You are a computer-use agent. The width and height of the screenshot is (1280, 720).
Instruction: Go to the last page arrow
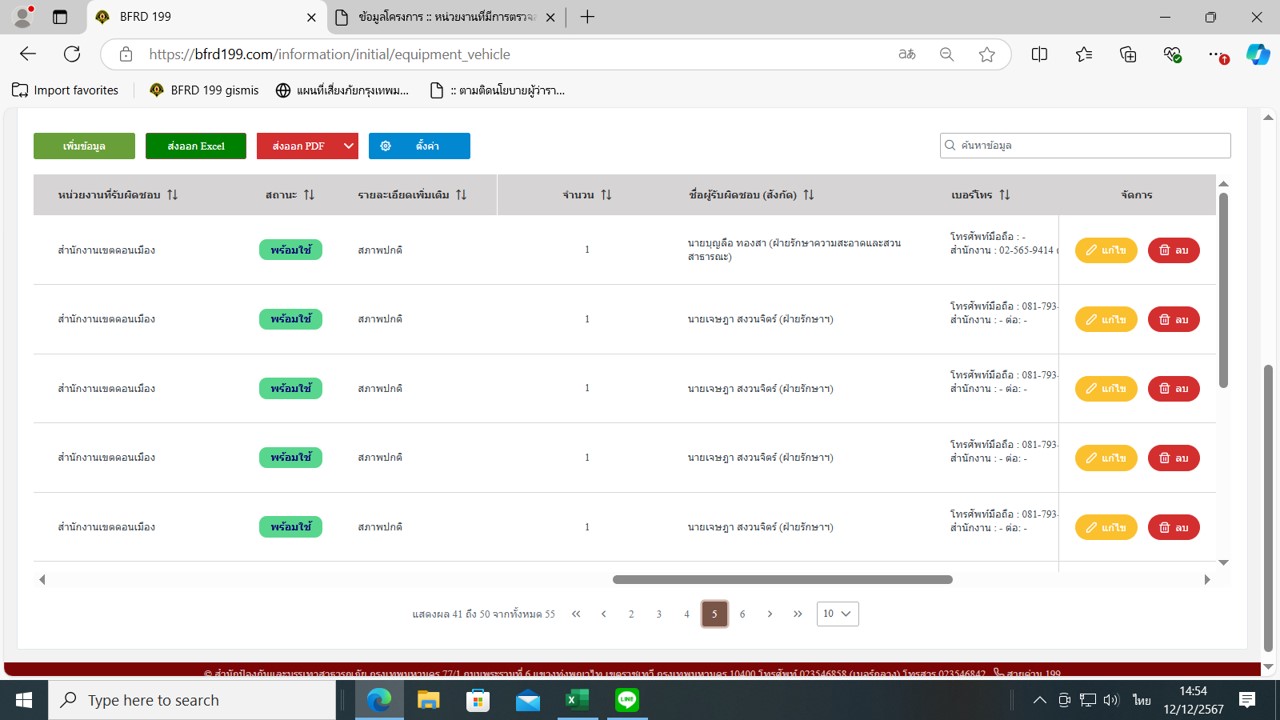tap(797, 614)
